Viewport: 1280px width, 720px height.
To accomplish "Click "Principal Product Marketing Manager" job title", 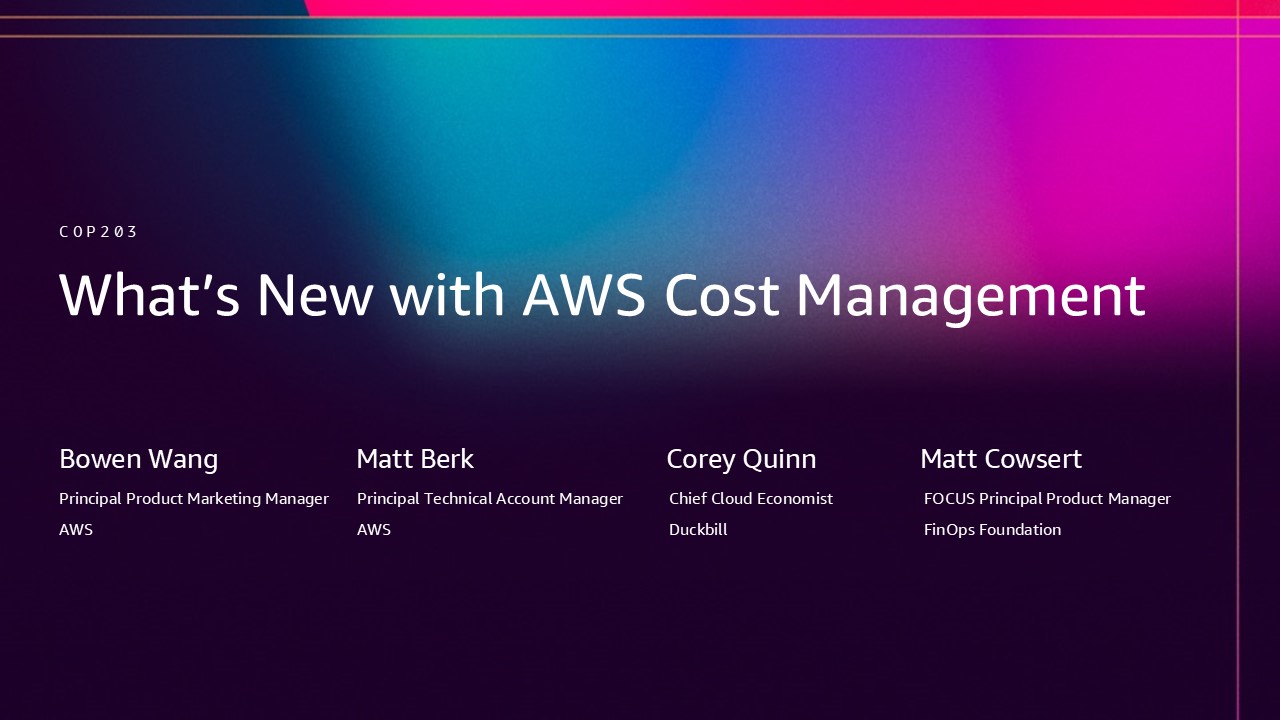I will 194,498.
